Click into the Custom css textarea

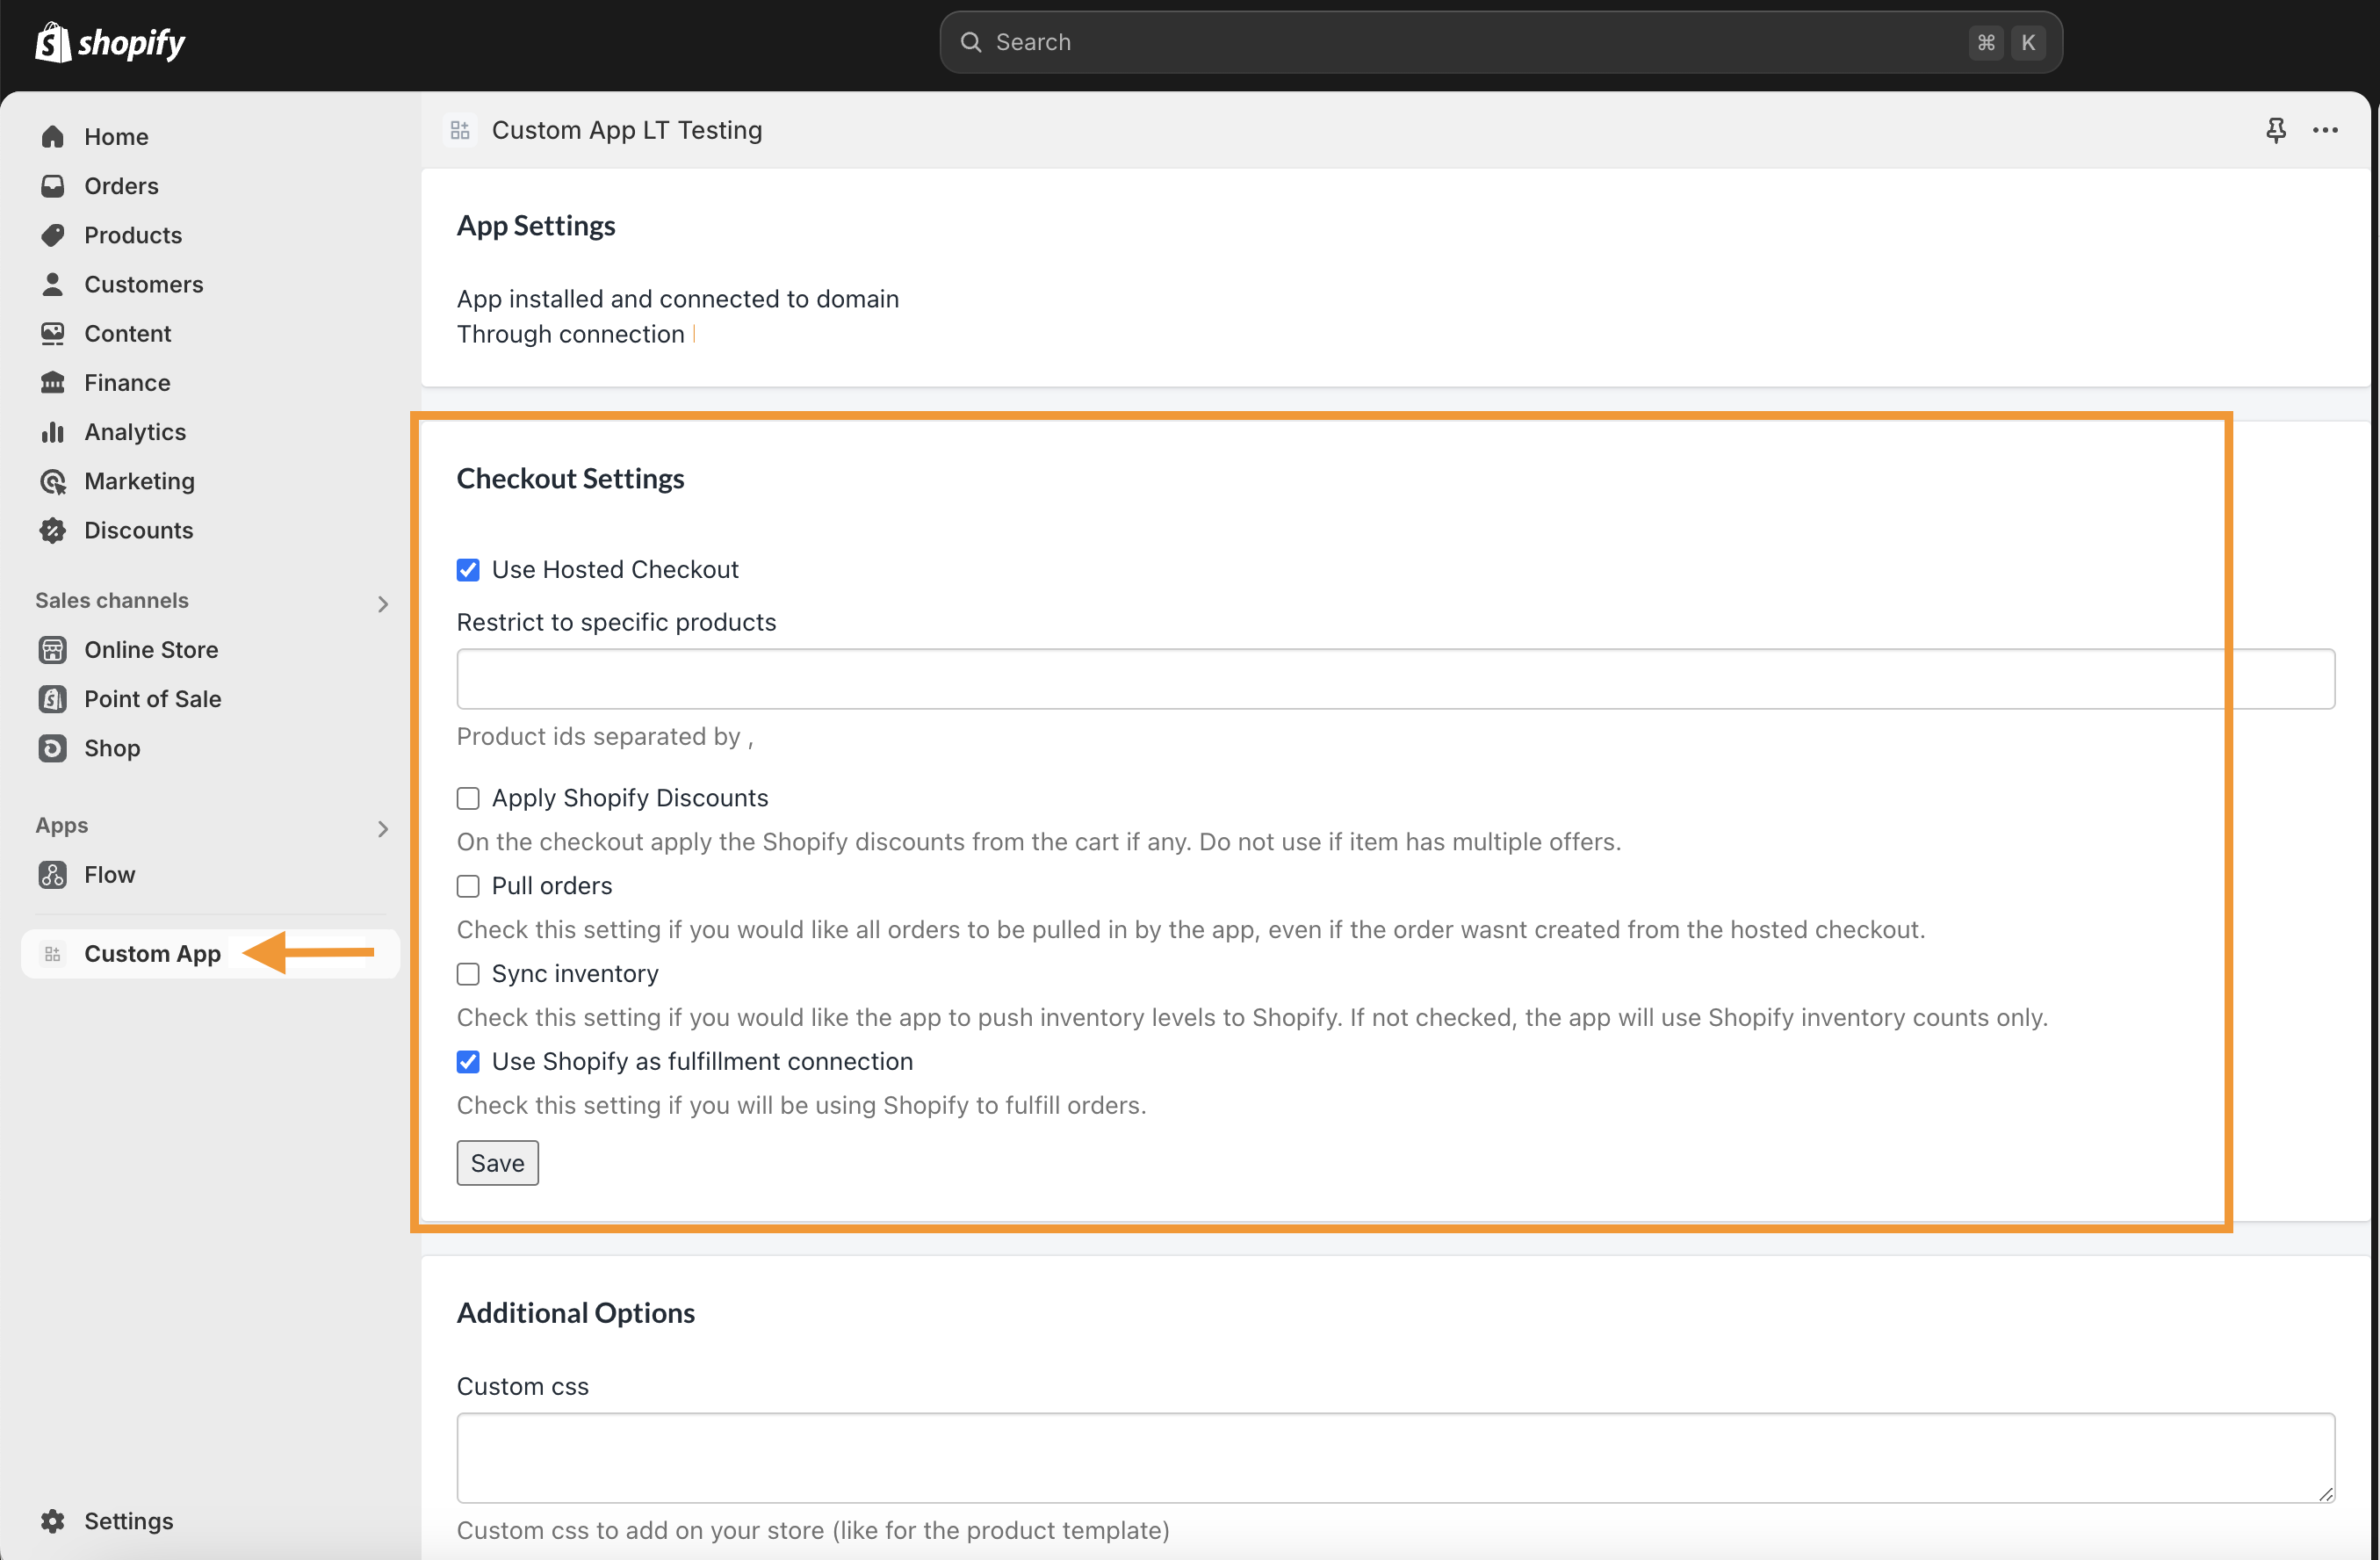click(1396, 1457)
